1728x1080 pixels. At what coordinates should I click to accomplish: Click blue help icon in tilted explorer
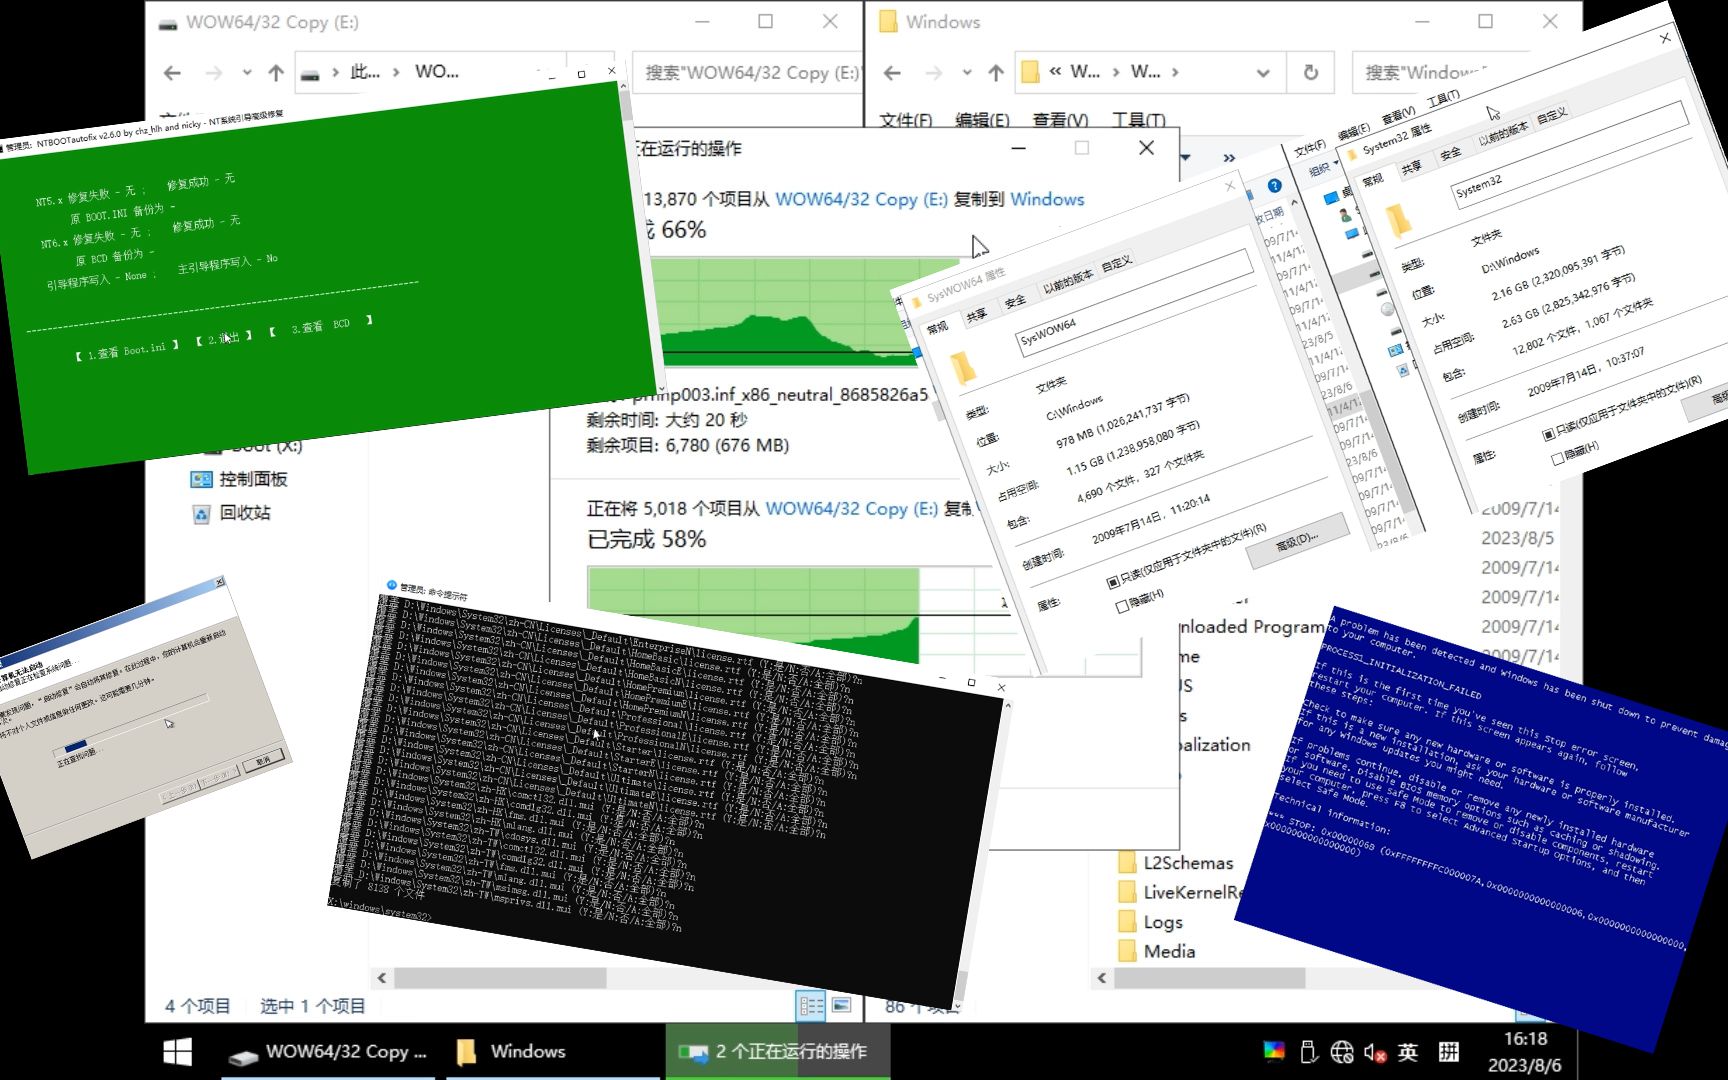pos(1274,185)
